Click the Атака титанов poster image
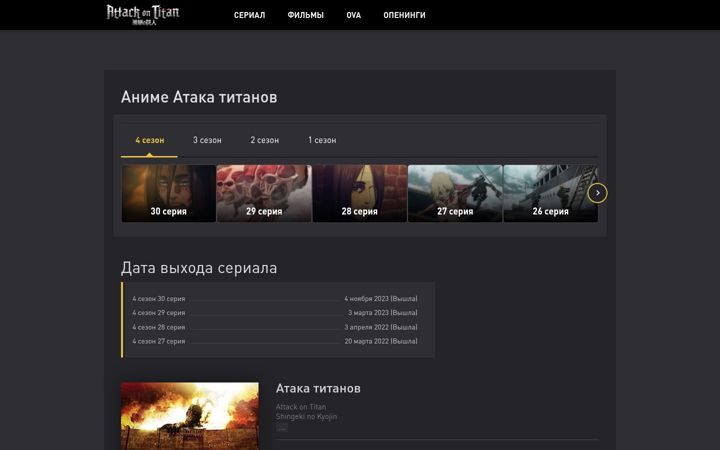This screenshot has width=720, height=450. click(x=190, y=416)
